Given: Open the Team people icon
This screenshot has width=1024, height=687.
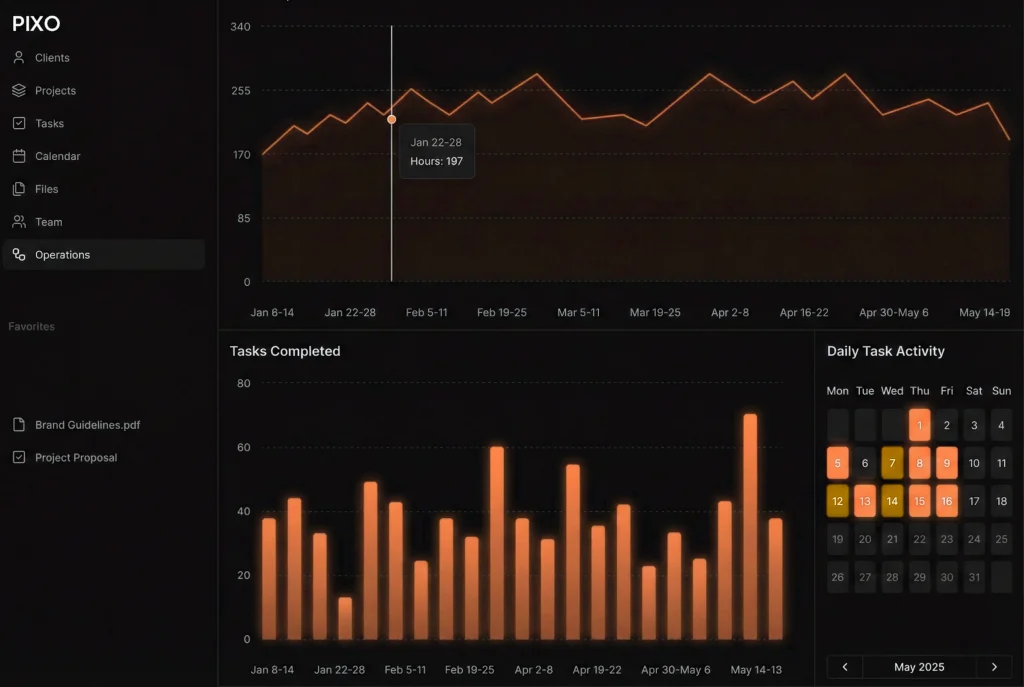Looking at the screenshot, I should click(x=19, y=221).
